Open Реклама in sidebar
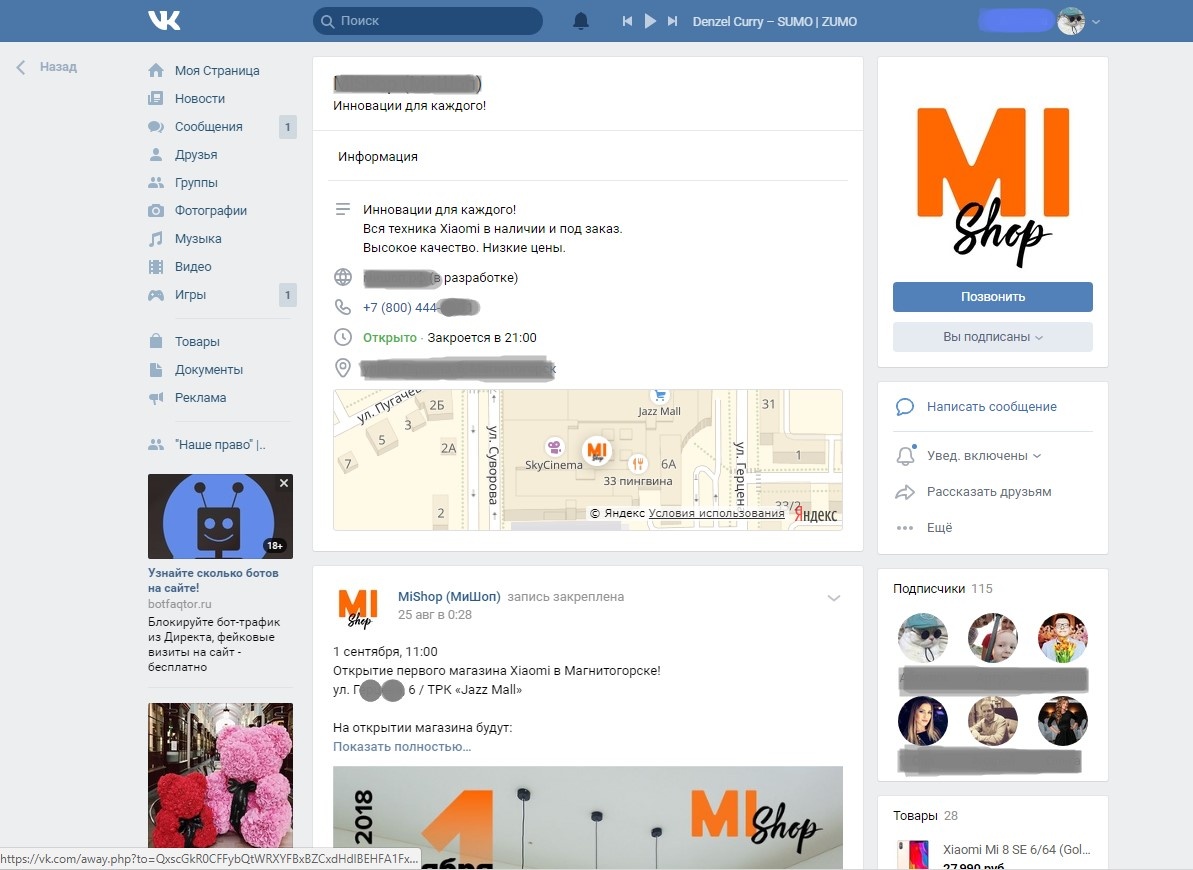Viewport: 1193px width, 870px height. [x=200, y=398]
